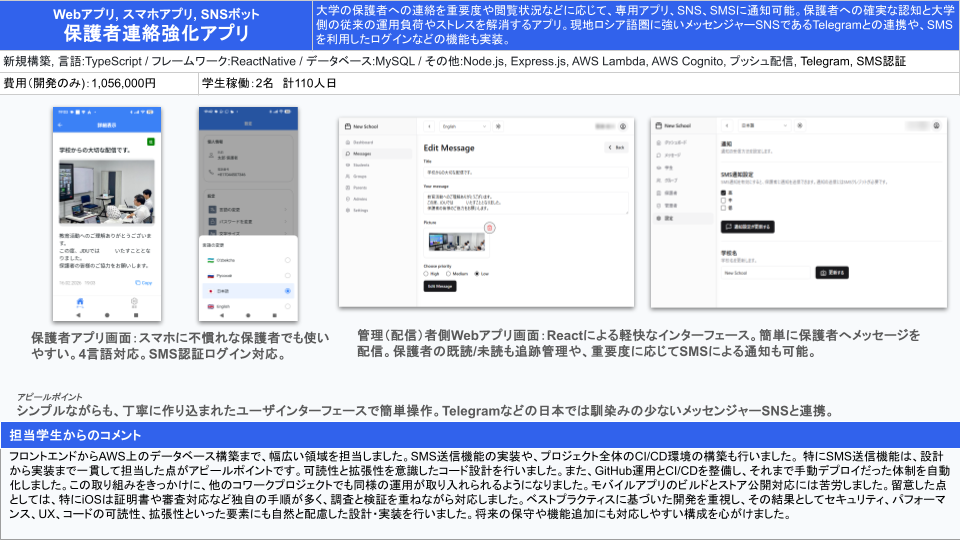Tap back arrow in the phone message header

pyautogui.click(x=60, y=125)
